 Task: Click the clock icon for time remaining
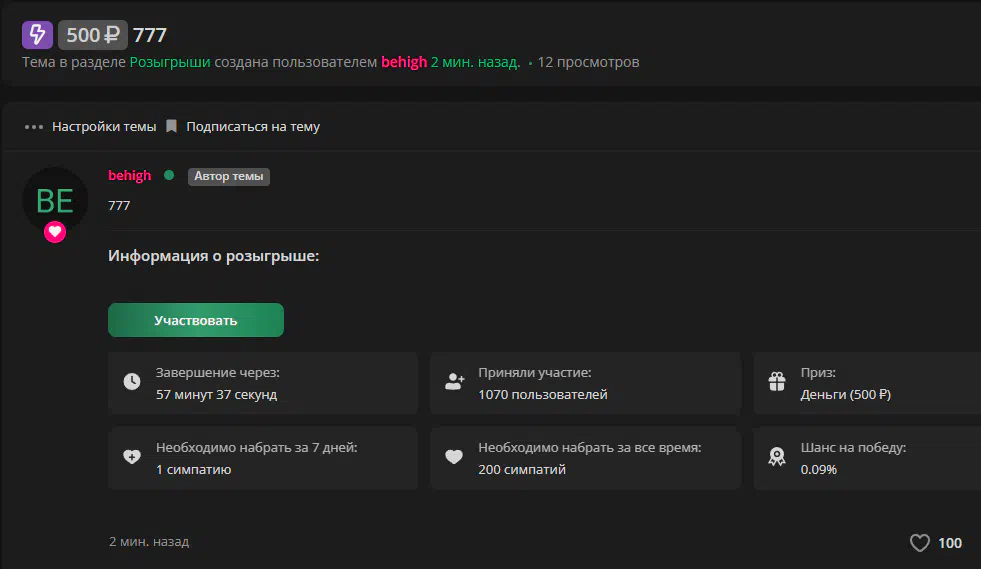132,381
